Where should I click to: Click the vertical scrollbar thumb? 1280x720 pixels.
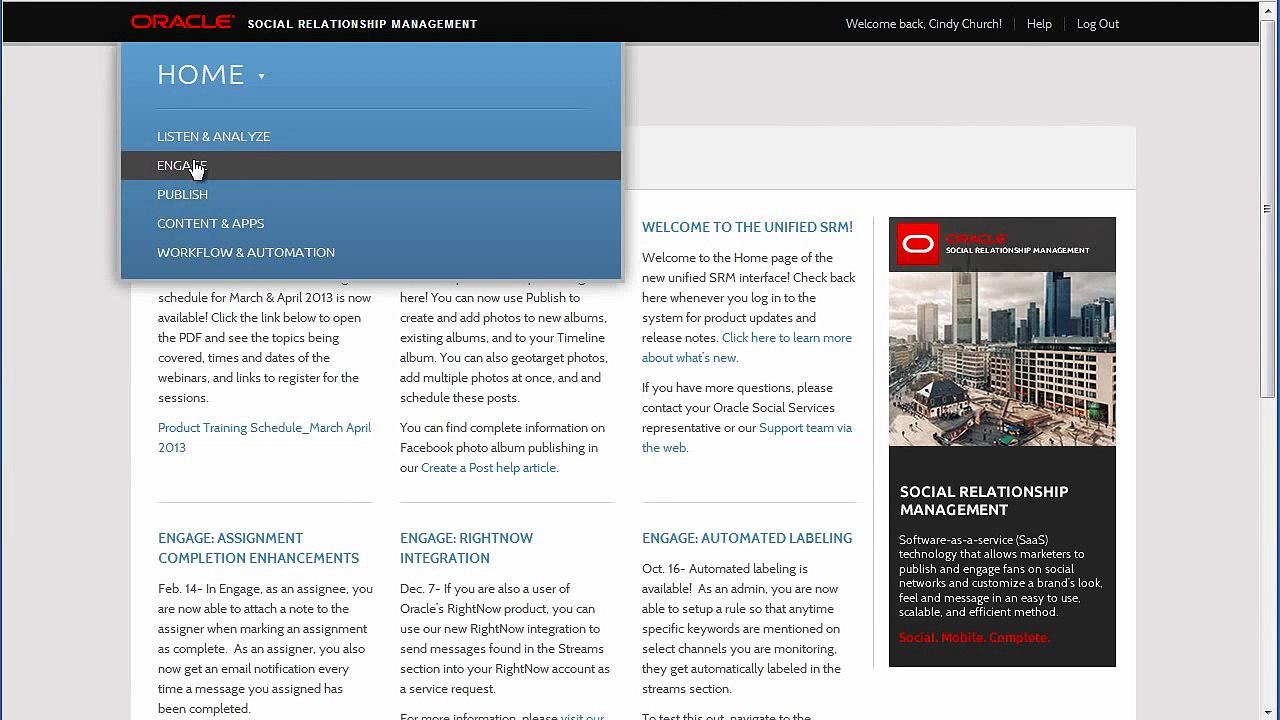1269,210
